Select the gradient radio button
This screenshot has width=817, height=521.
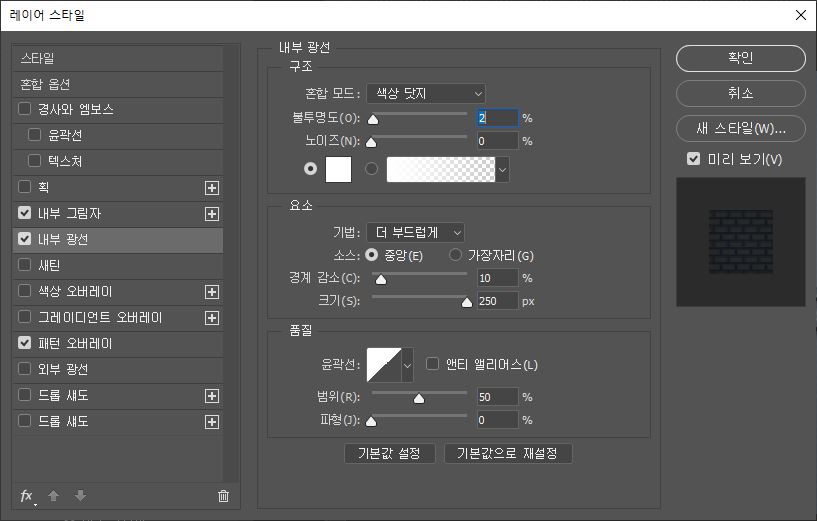[372, 169]
